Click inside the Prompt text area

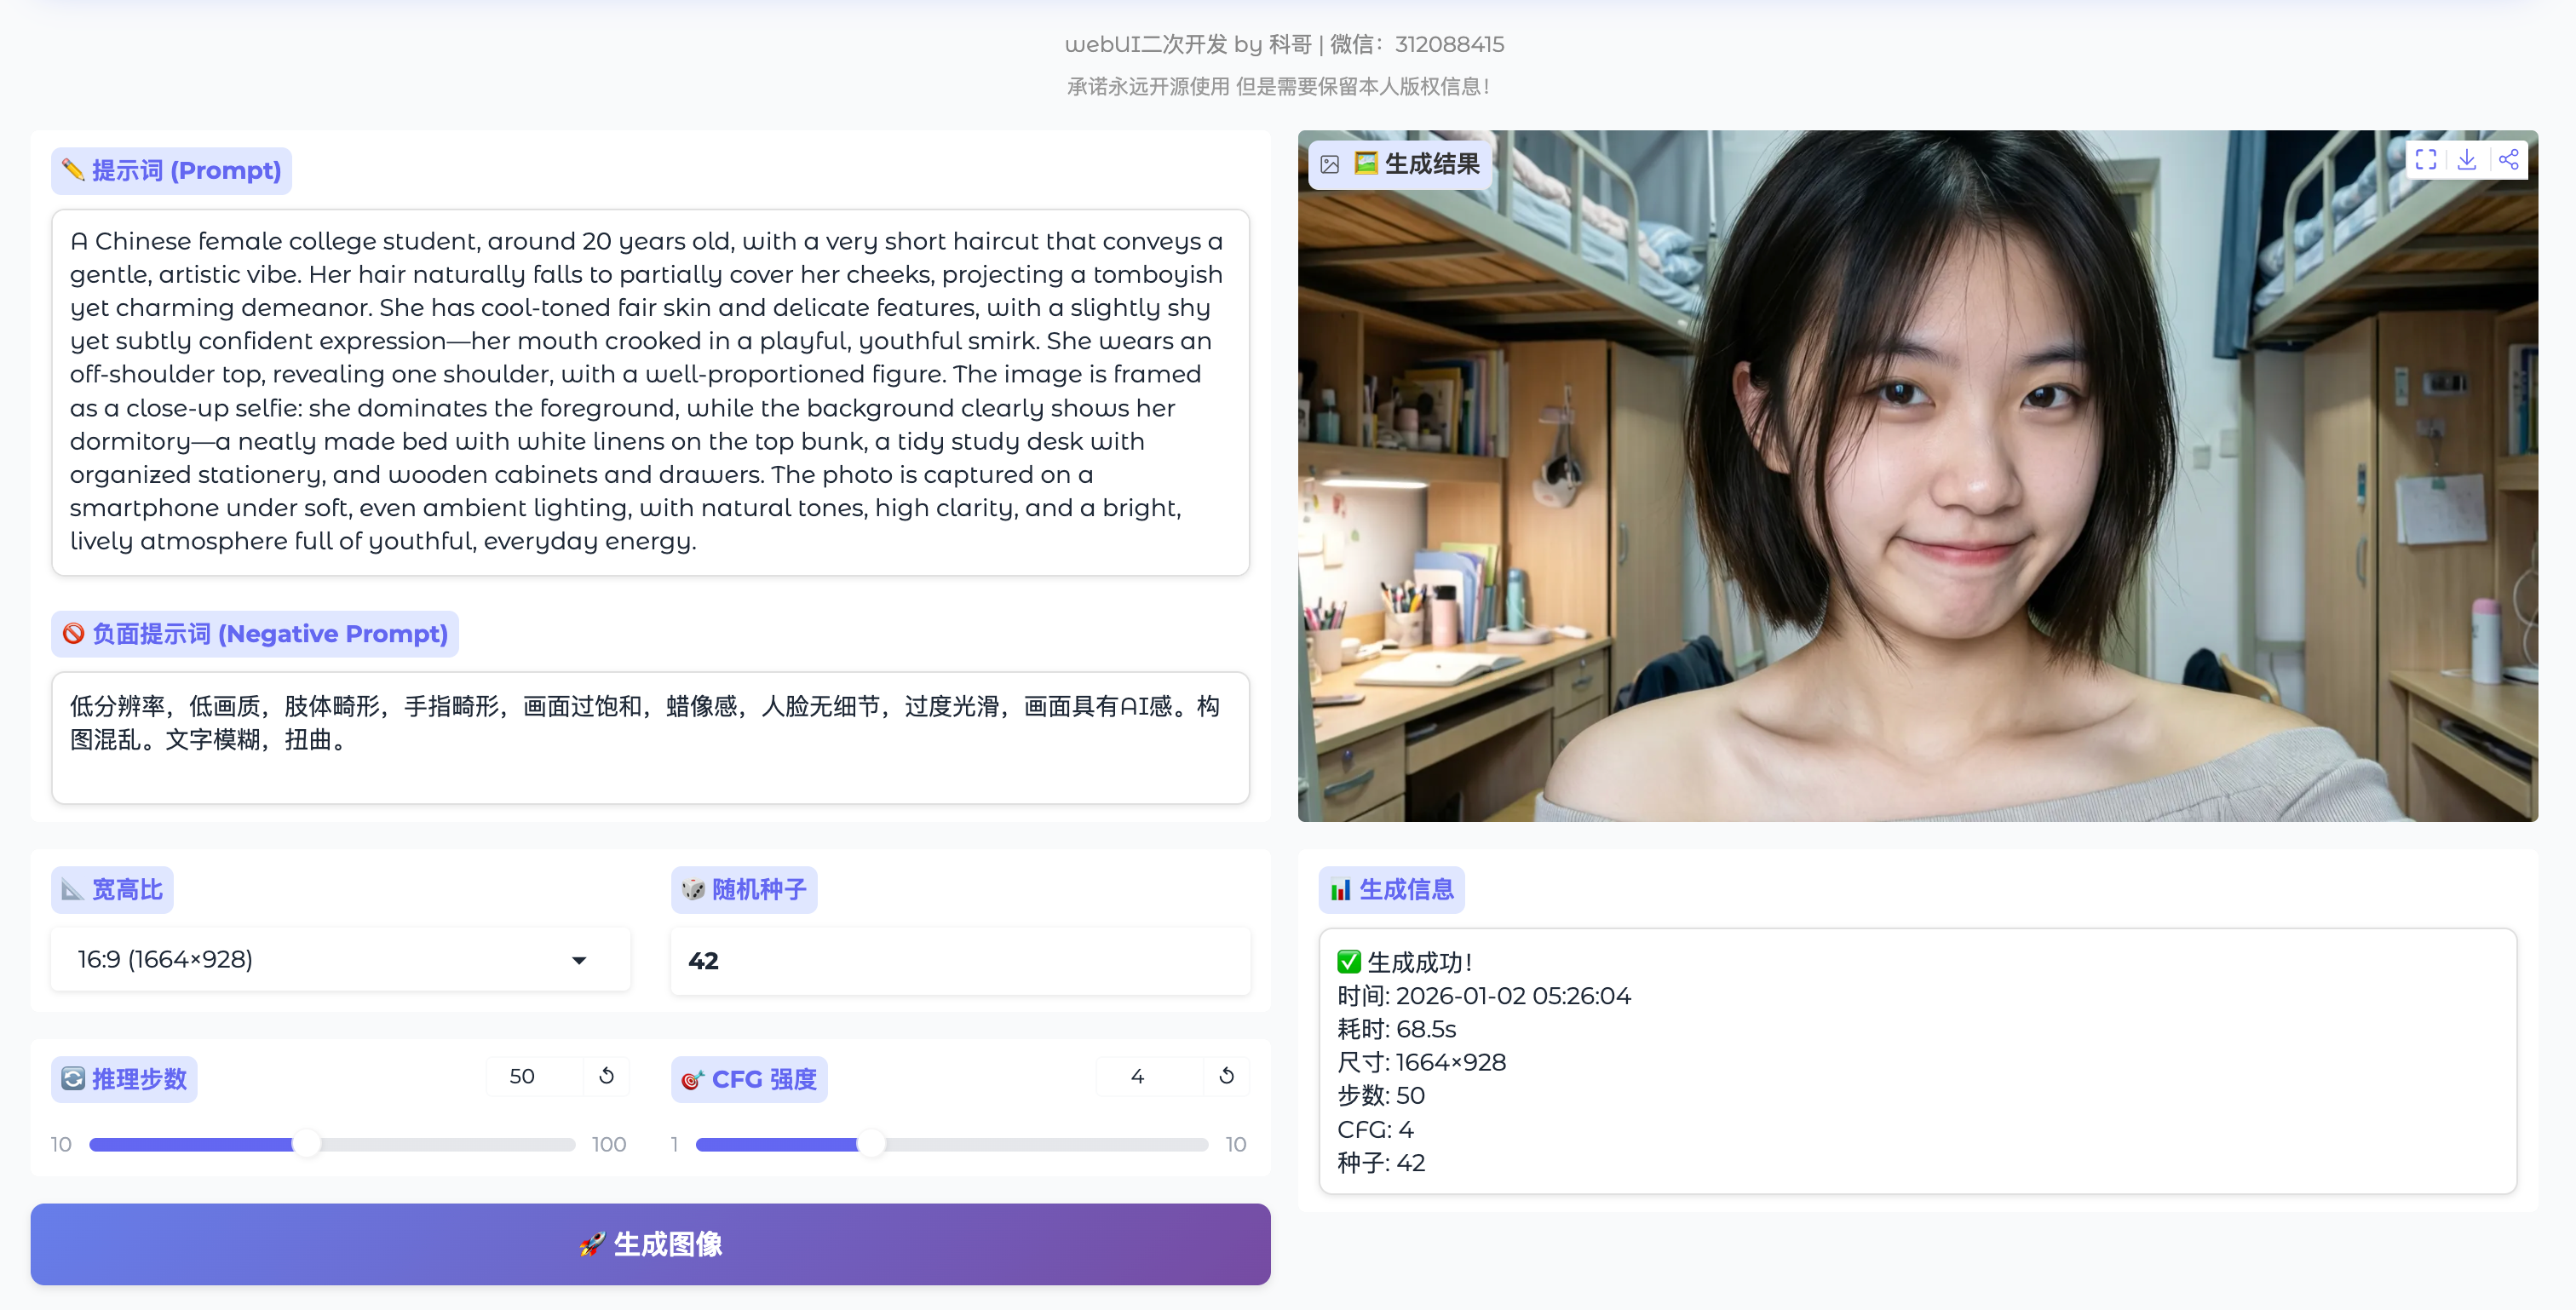[x=650, y=392]
